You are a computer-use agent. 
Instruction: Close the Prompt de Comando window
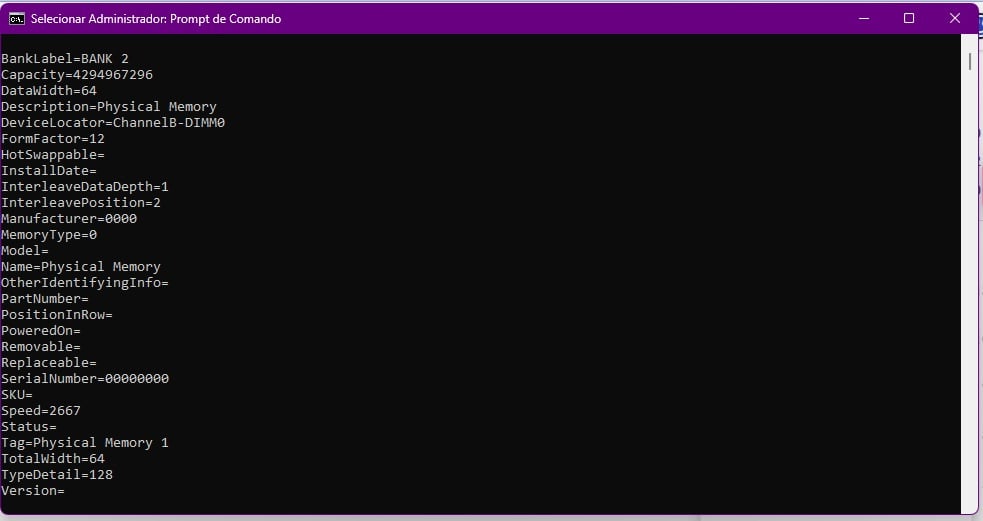[x=954, y=19]
